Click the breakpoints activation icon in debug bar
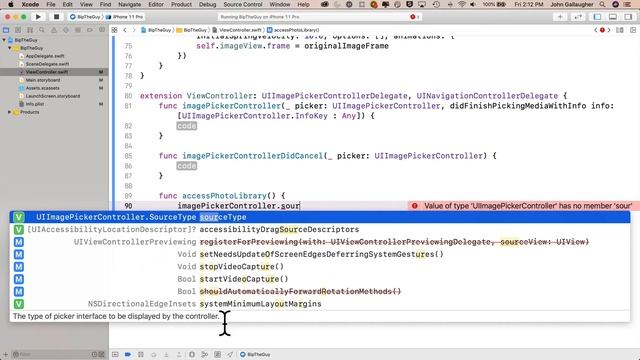 tap(128, 354)
